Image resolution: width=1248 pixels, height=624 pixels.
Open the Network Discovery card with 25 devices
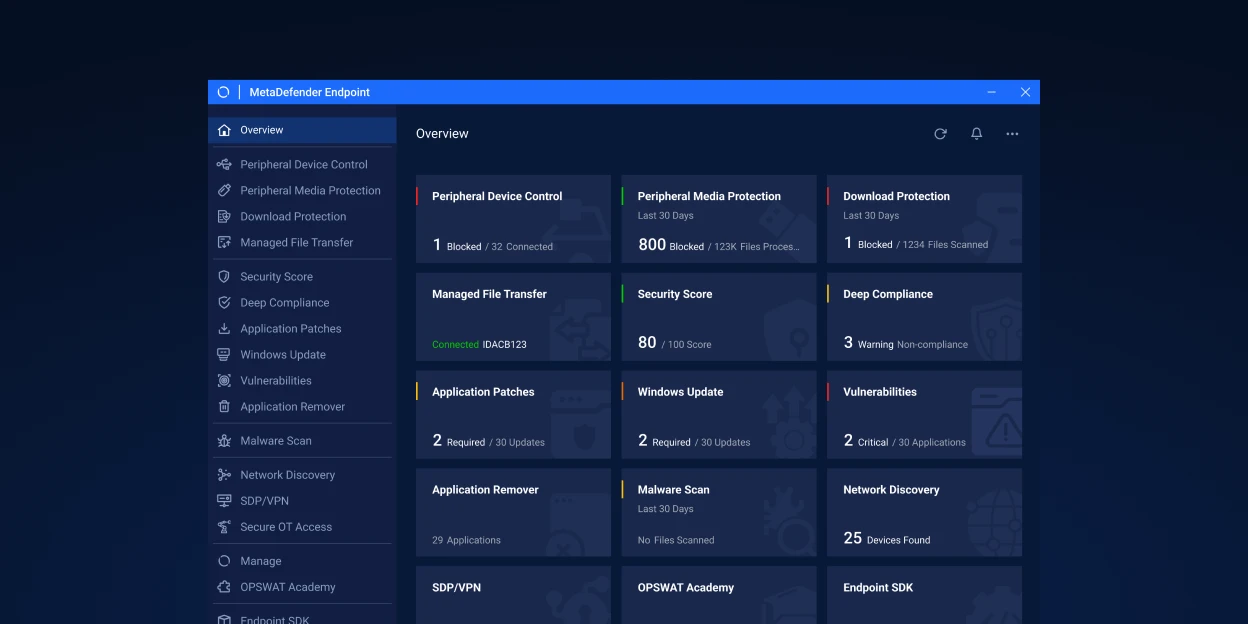coord(923,513)
